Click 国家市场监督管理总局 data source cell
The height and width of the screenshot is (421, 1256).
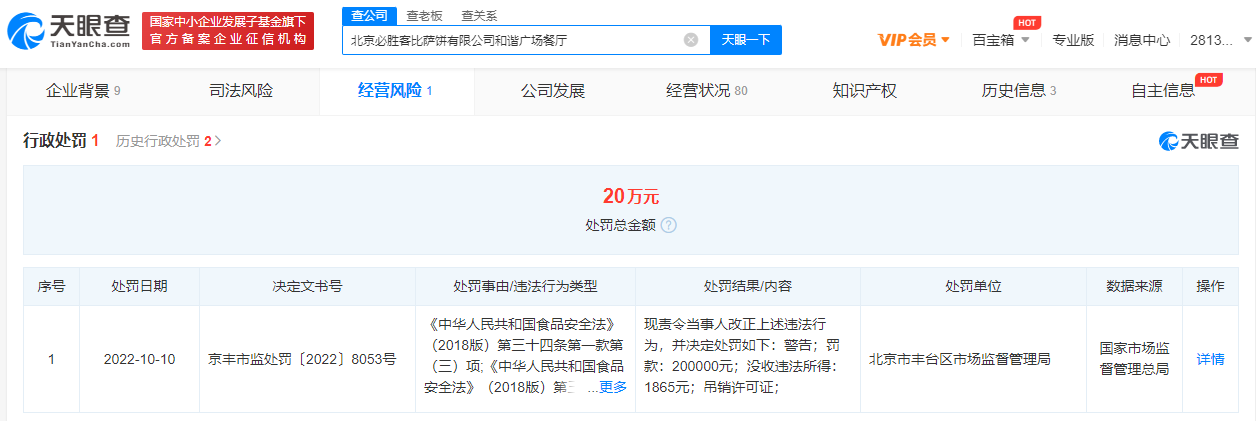click(1134, 359)
